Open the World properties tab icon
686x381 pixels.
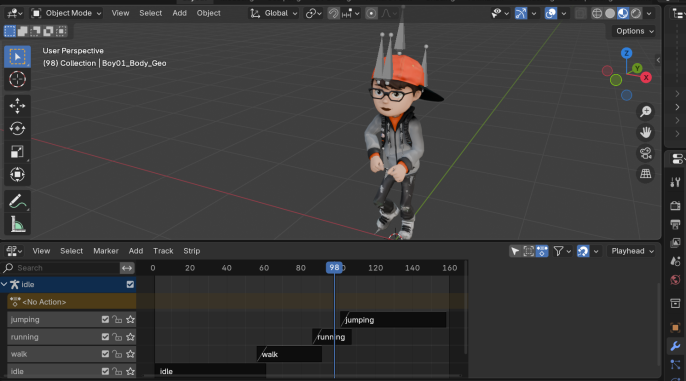pyautogui.click(x=675, y=280)
